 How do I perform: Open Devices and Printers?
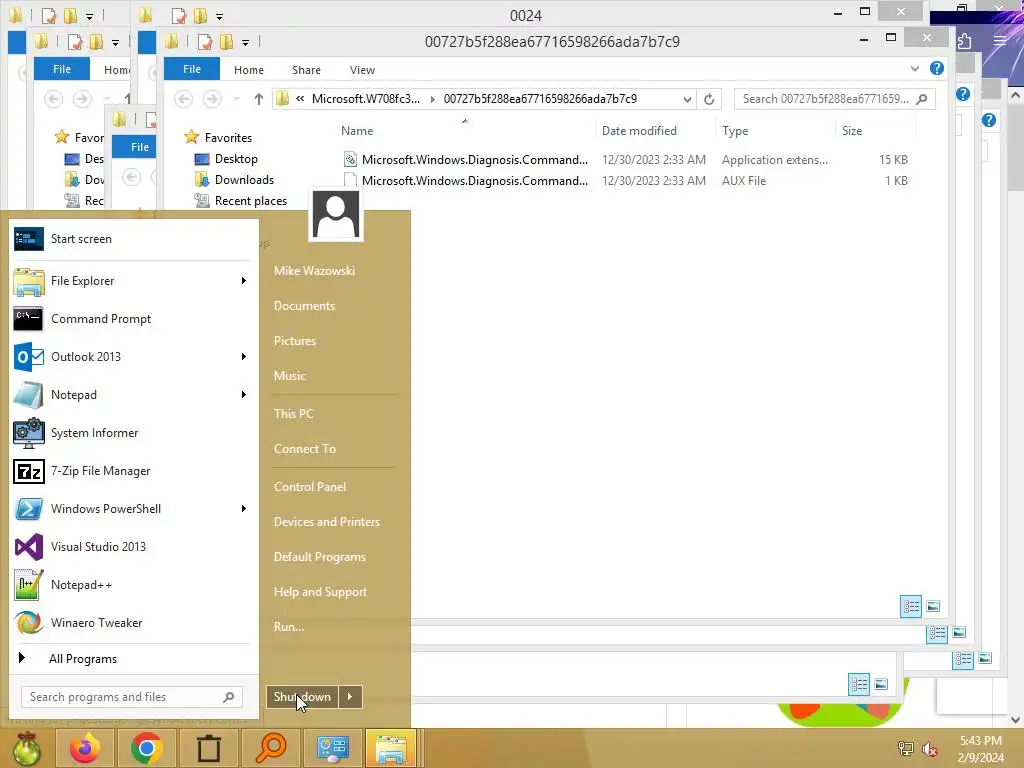click(x=327, y=522)
